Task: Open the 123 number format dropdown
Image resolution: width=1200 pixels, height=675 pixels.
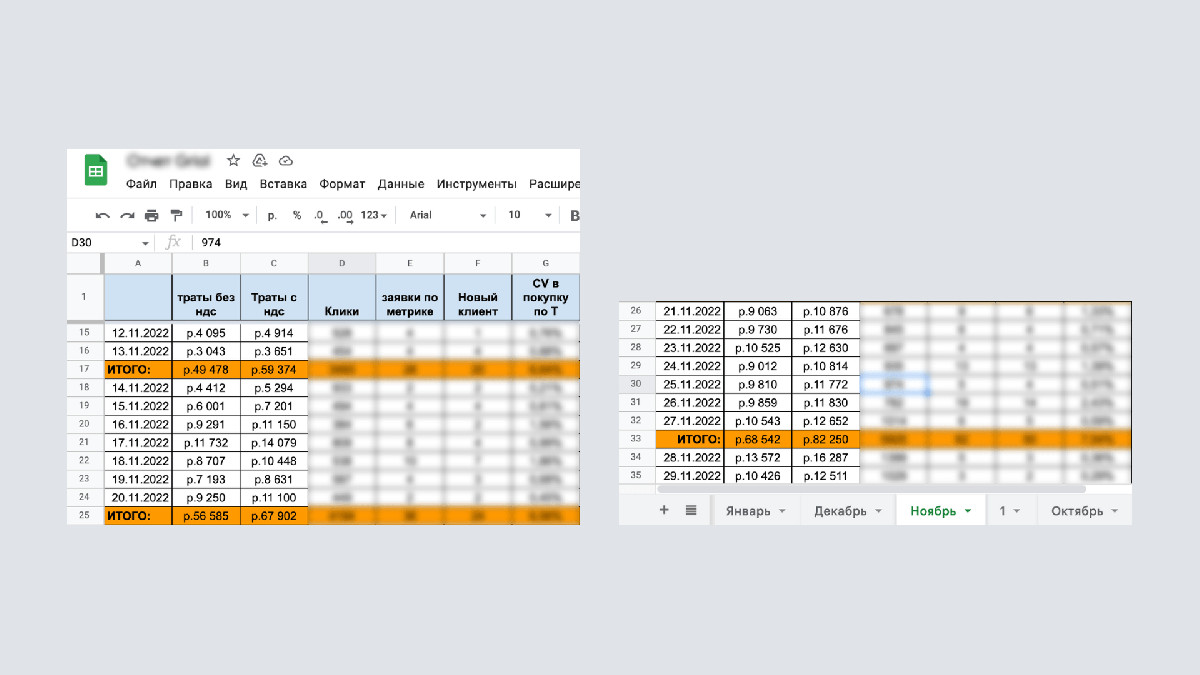Action: (x=375, y=215)
